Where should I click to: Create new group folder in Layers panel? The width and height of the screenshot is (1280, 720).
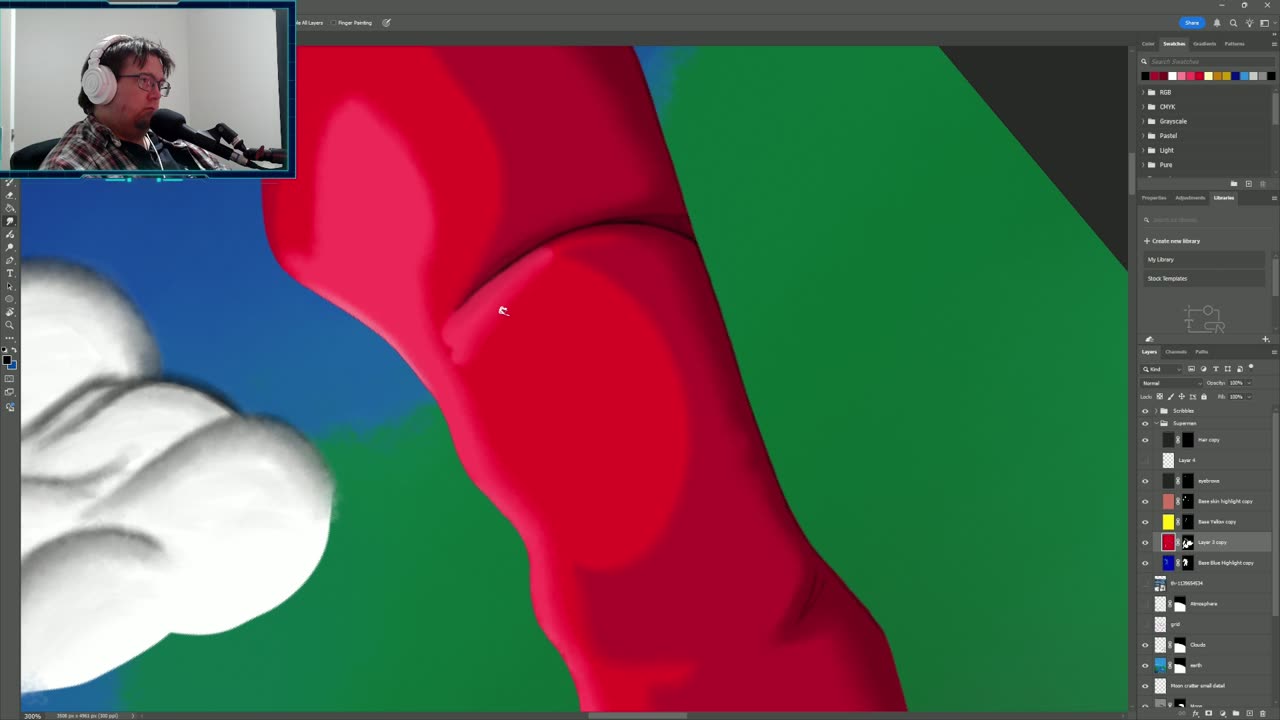click(1236, 713)
